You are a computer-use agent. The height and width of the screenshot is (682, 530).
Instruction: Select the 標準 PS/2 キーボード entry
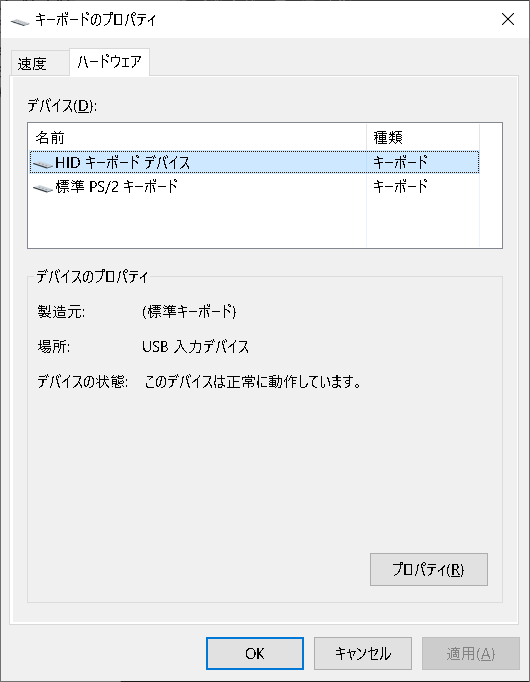tap(254, 187)
